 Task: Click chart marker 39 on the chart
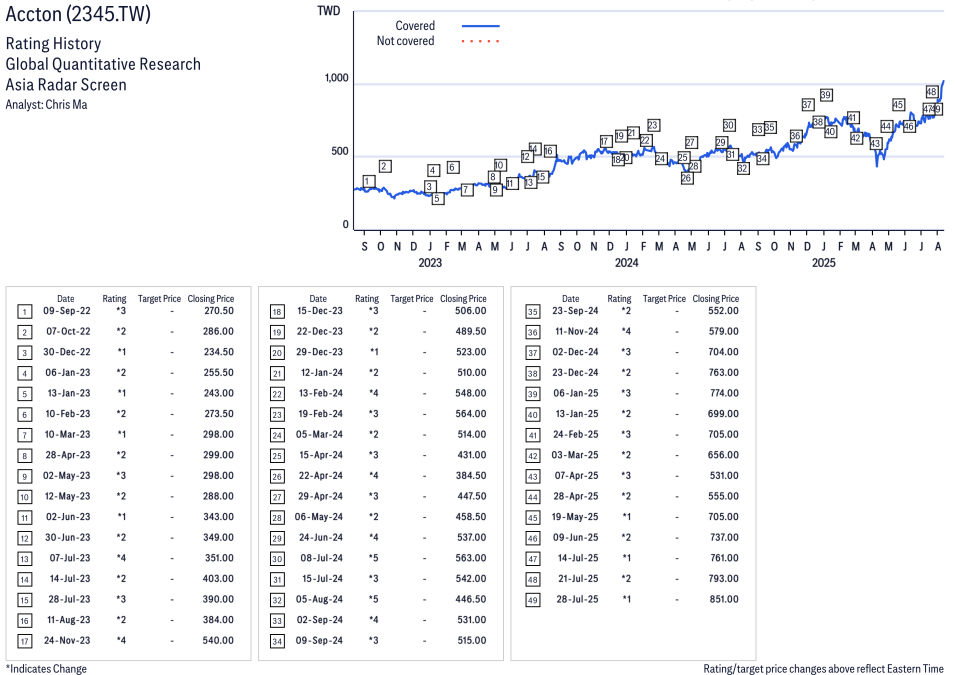point(826,94)
